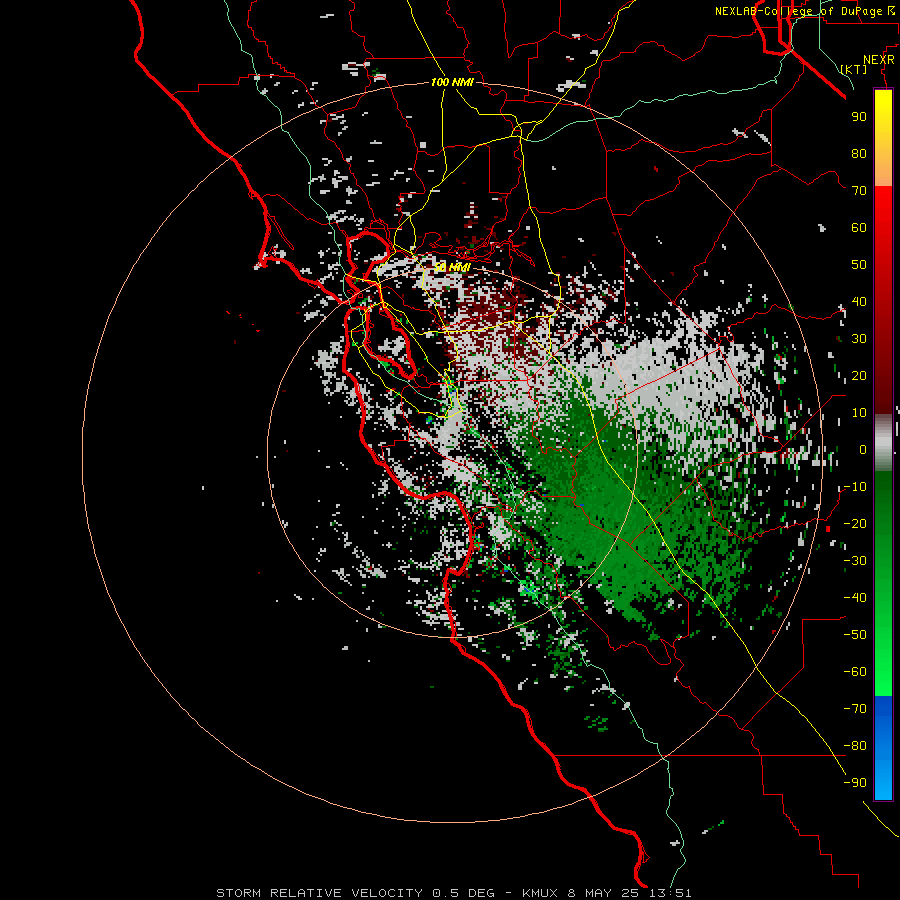Click the 80 value on velocity scale

[859, 153]
